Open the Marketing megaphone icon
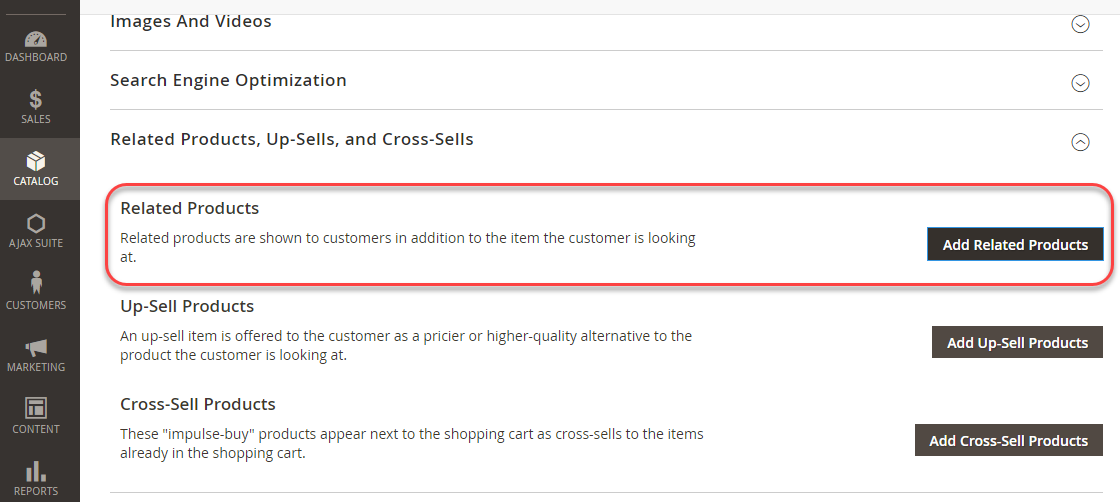Screen dimensions: 1120x502 pyautogui.click(x=36, y=348)
